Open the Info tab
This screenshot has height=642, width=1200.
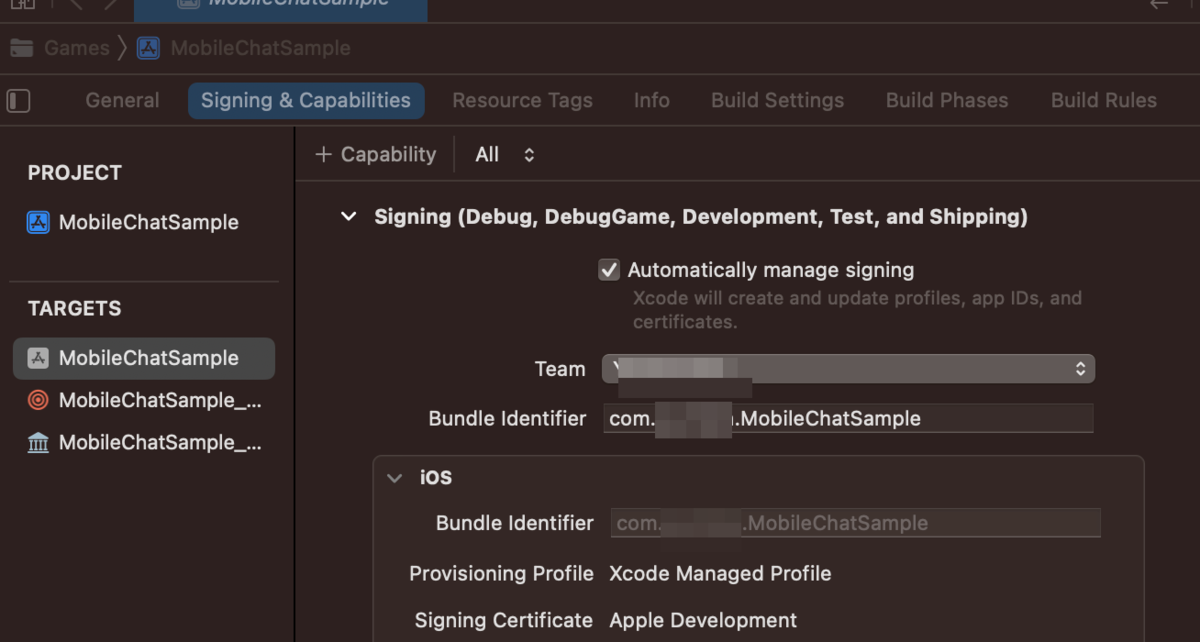click(652, 101)
